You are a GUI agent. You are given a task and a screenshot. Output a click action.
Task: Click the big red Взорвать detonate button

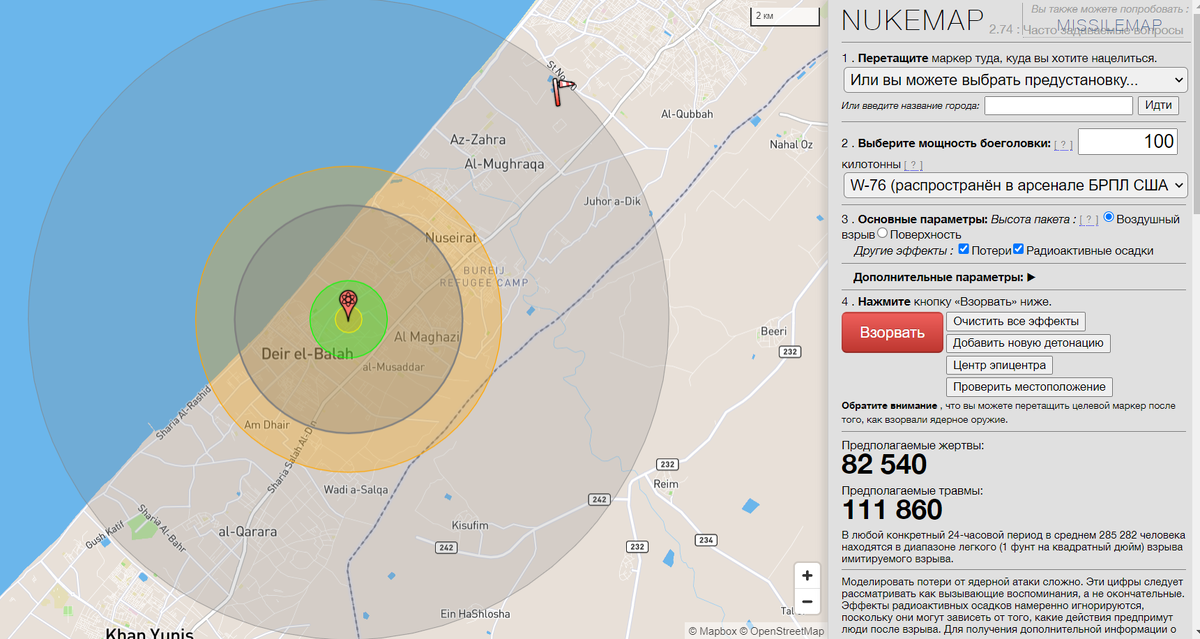(x=892, y=332)
